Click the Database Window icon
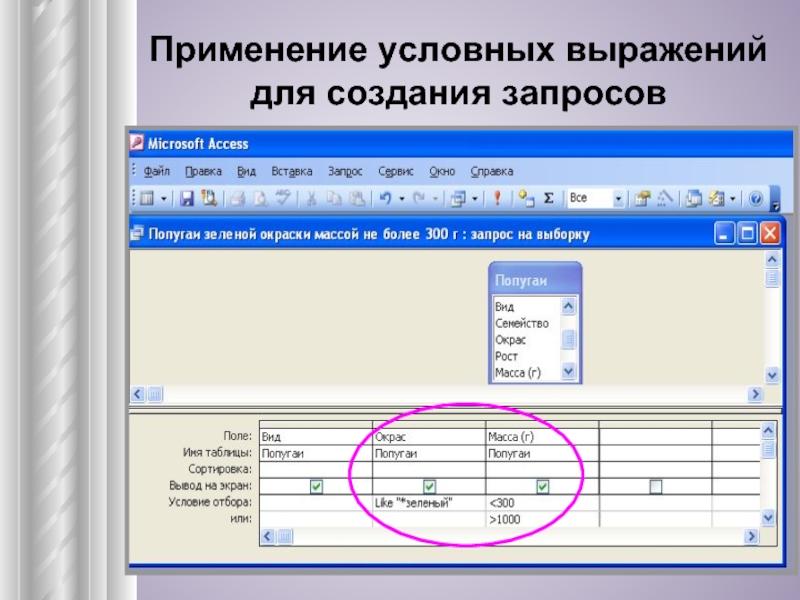Viewport: 800px width, 600px height. (x=693, y=199)
